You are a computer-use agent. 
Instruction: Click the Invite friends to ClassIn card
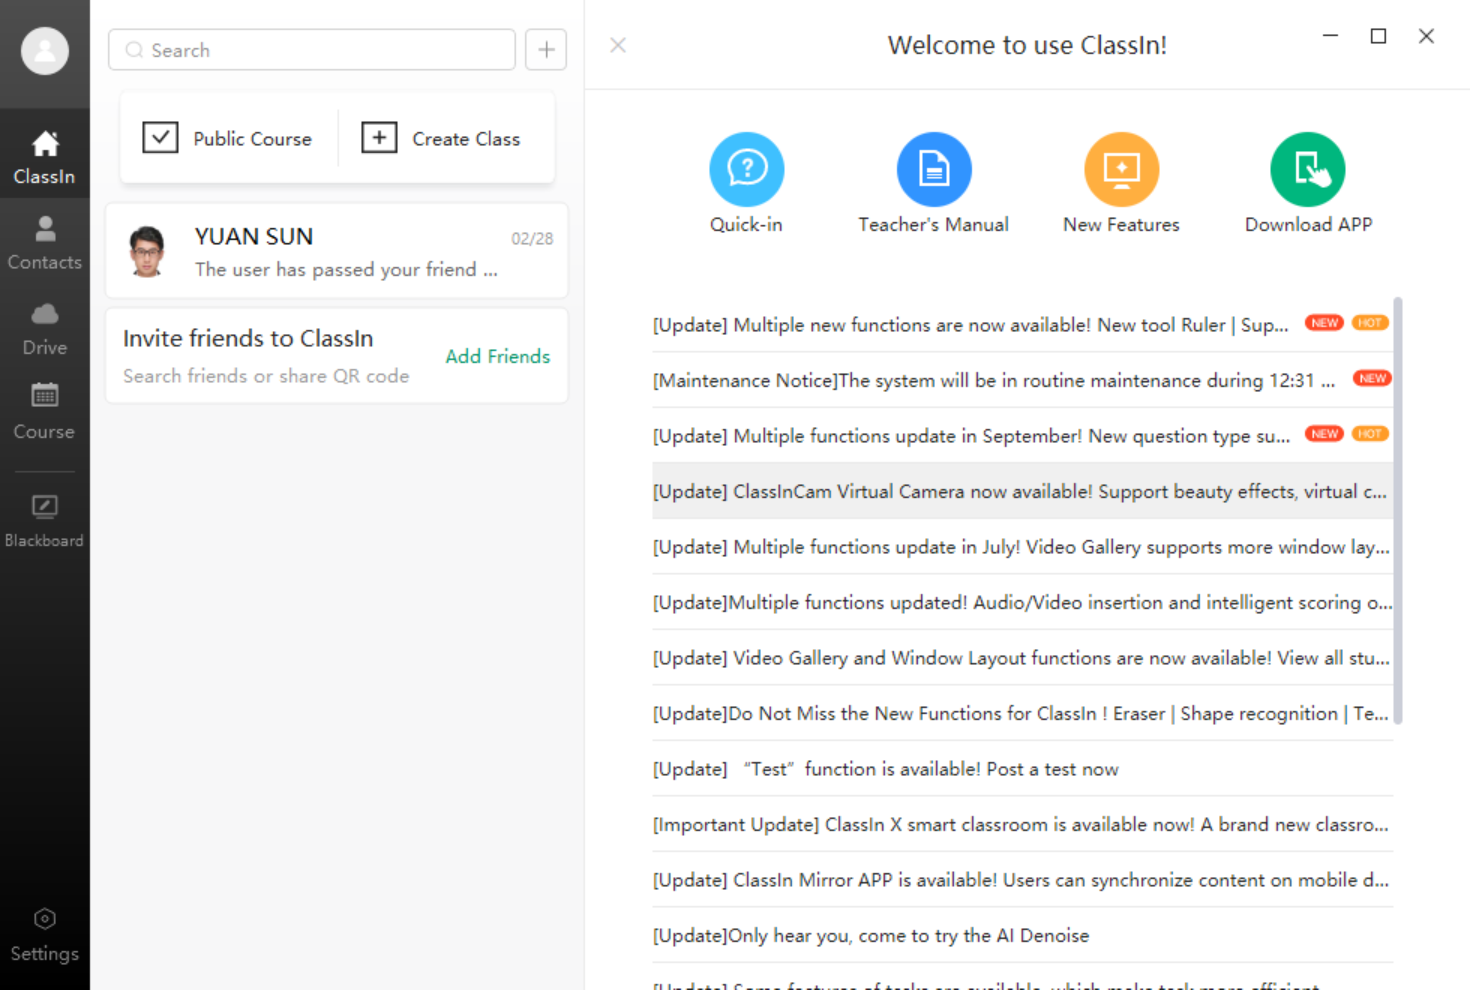coord(337,356)
